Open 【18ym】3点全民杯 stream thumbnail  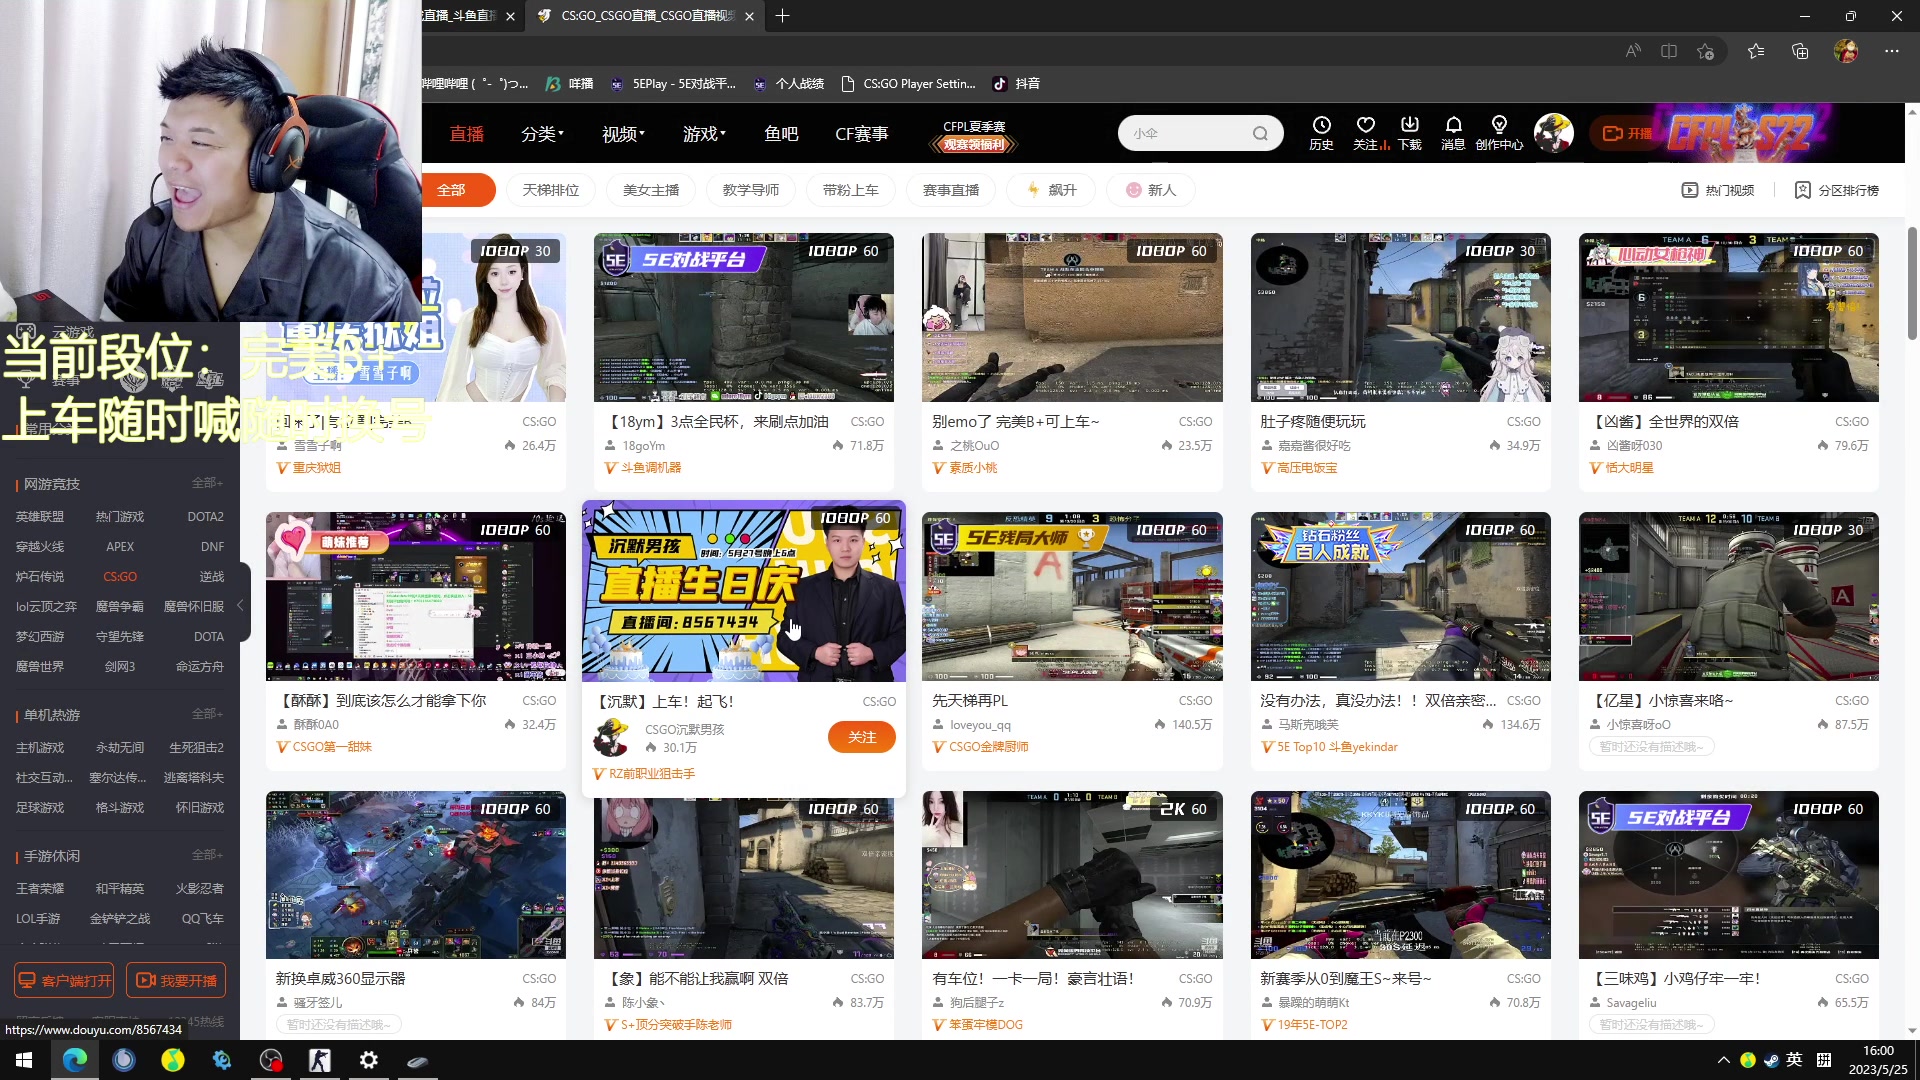tap(744, 318)
